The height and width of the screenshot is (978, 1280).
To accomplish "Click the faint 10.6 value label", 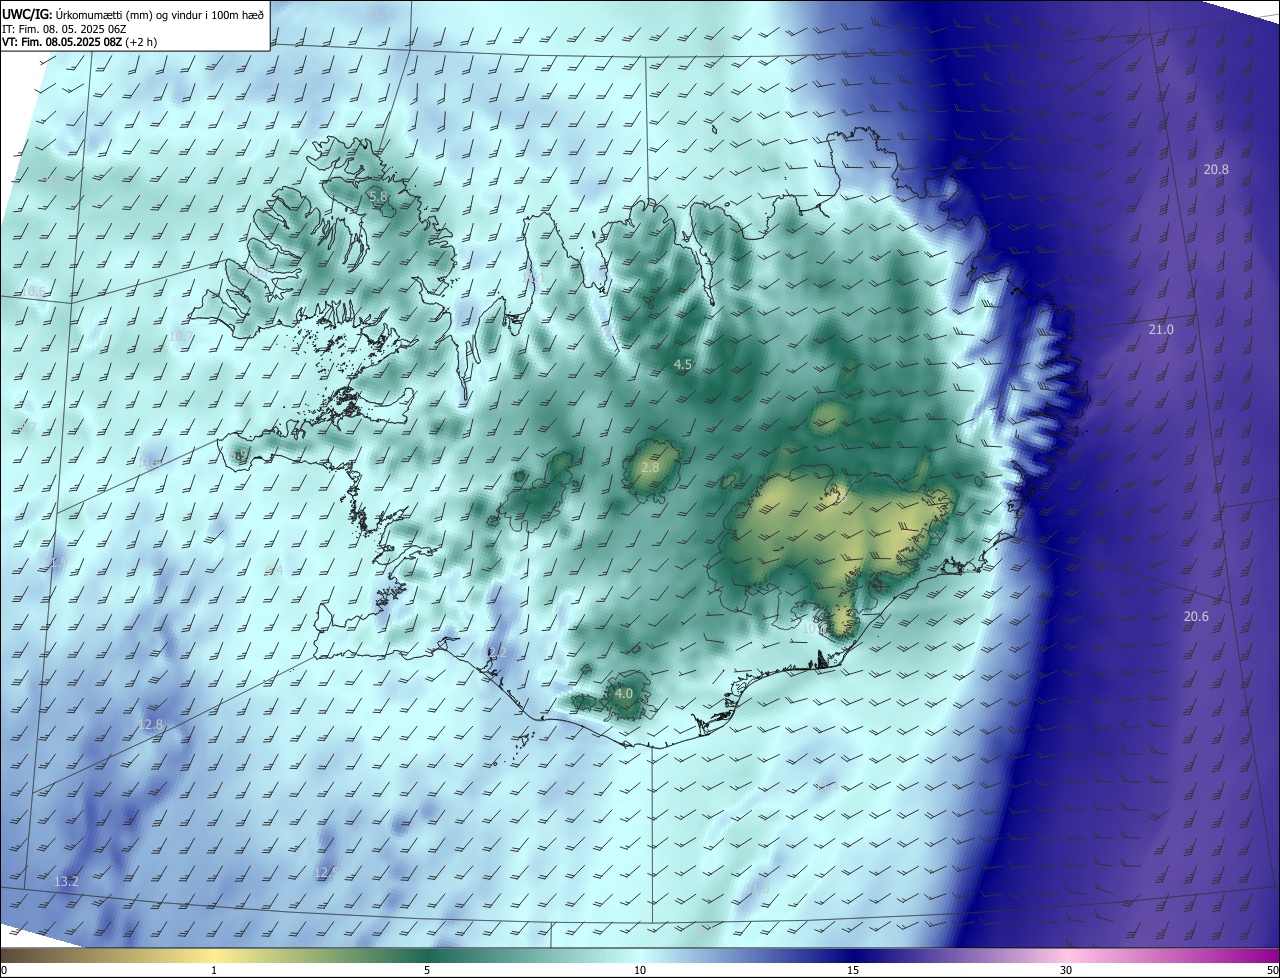I will point(34,291).
